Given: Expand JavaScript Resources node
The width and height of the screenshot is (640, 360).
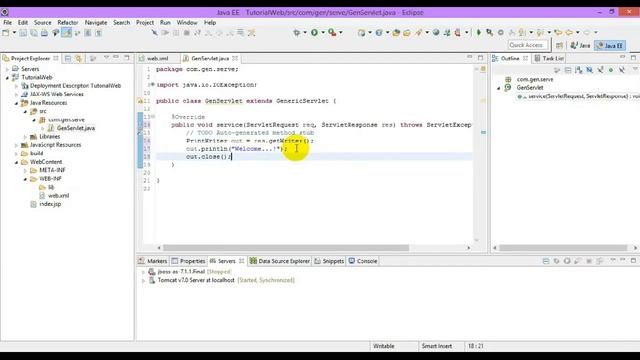Looking at the screenshot, I should tap(16, 145).
